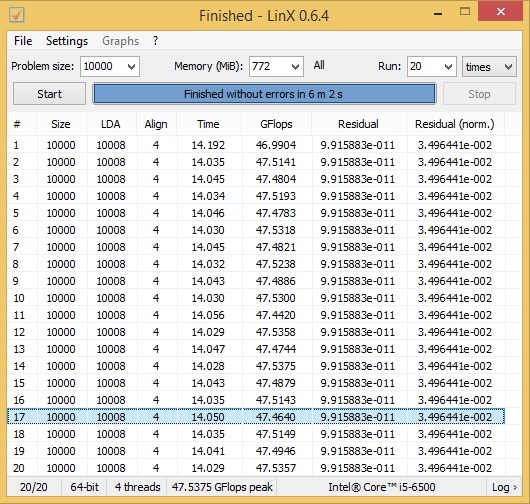The width and height of the screenshot is (530, 504).
Task: Select the time value 14.192
Action: [x=208, y=145]
